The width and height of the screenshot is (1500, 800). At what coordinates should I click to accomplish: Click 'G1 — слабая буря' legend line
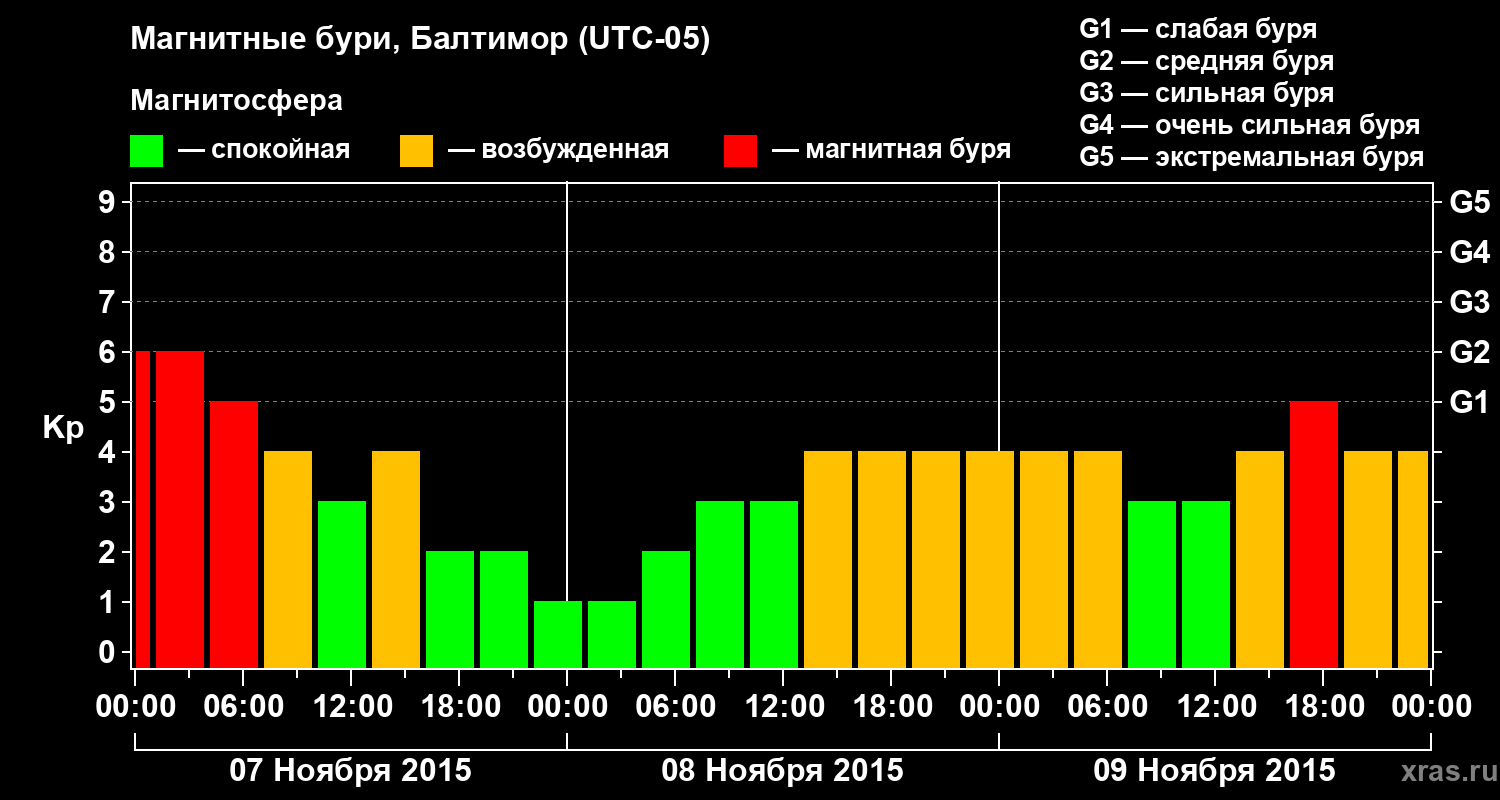pos(1198,29)
